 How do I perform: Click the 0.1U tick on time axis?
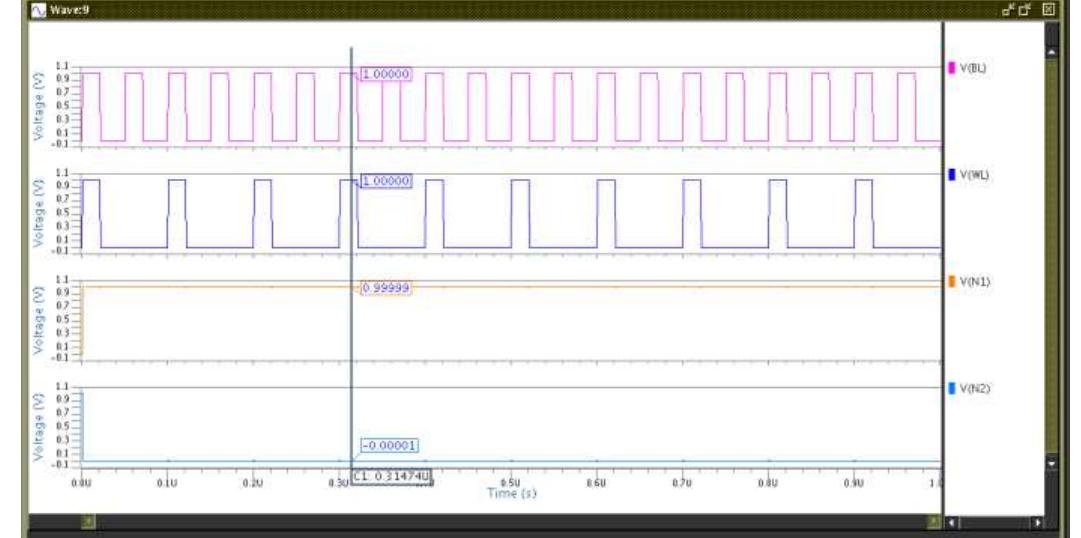pos(168,484)
